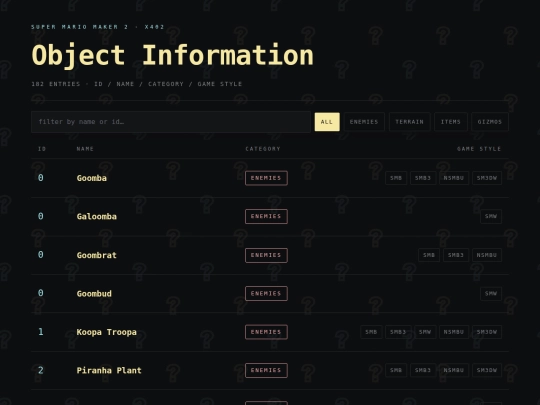Click the ENEMIES badge in the Galoomba row
Image resolution: width=540 pixels, height=405 pixels.
coord(266,217)
